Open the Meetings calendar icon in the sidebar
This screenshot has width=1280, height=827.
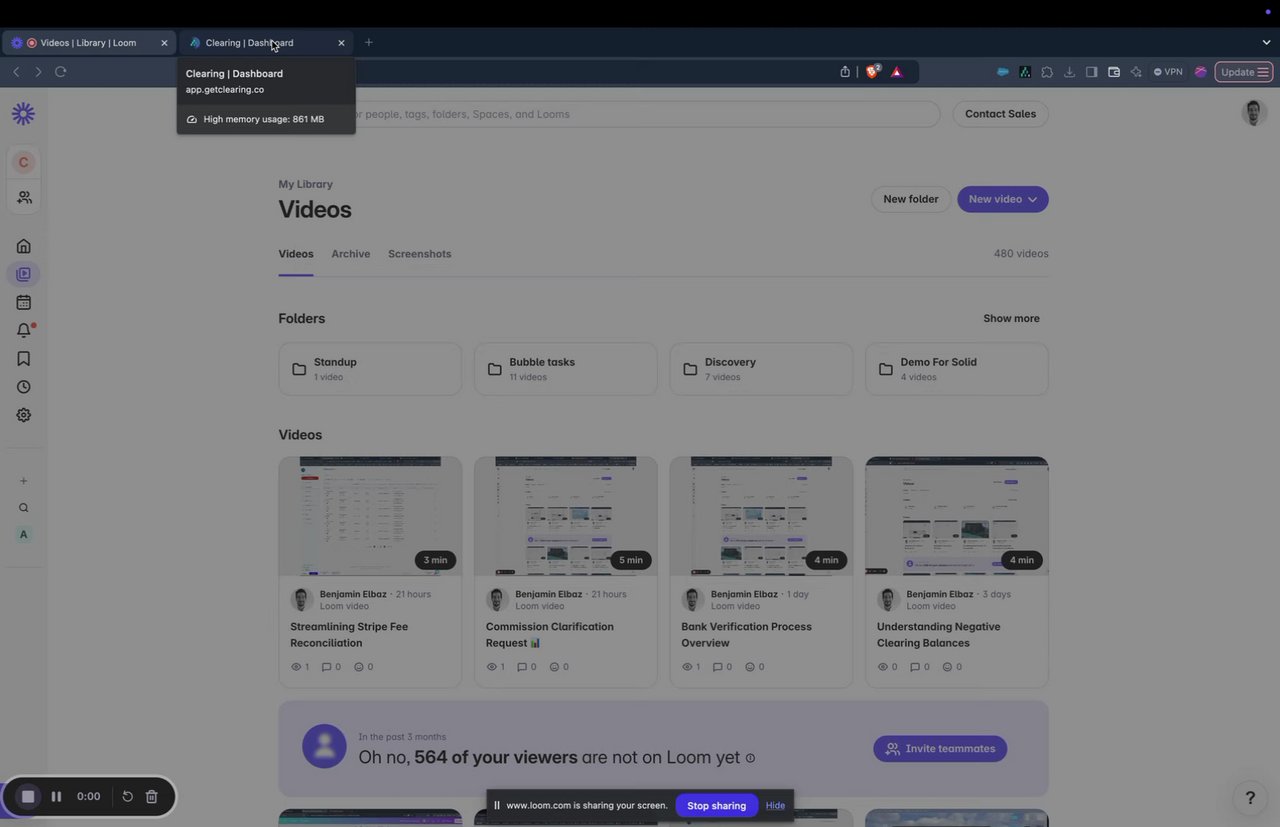click(23, 302)
